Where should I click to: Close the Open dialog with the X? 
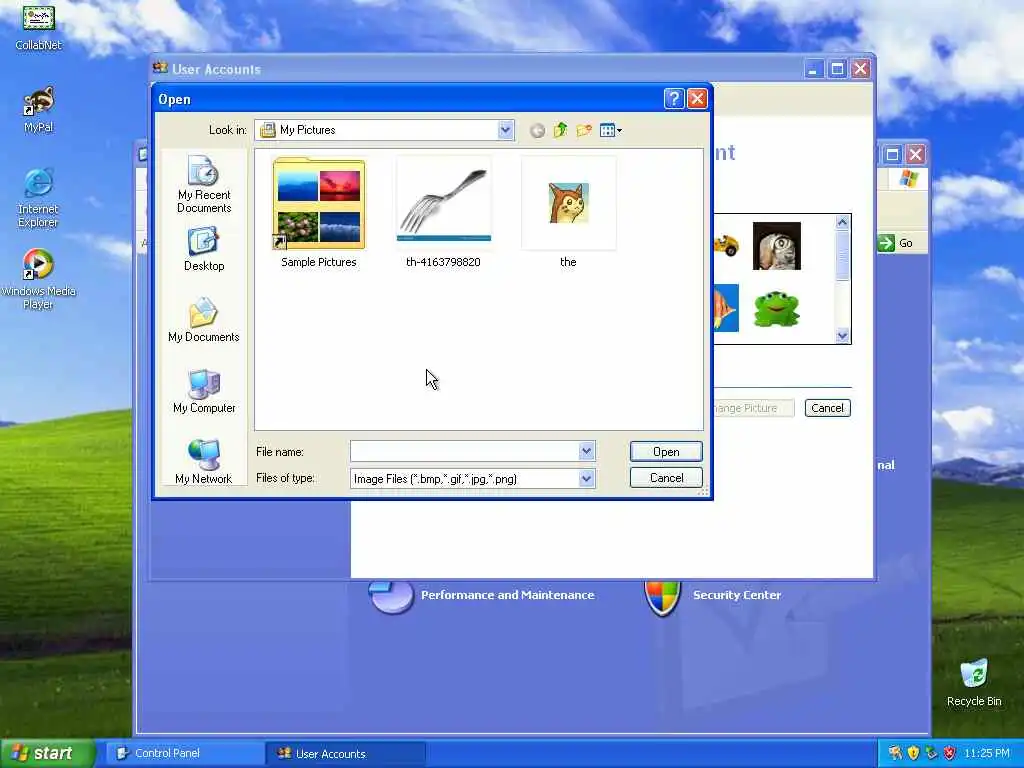pos(697,99)
